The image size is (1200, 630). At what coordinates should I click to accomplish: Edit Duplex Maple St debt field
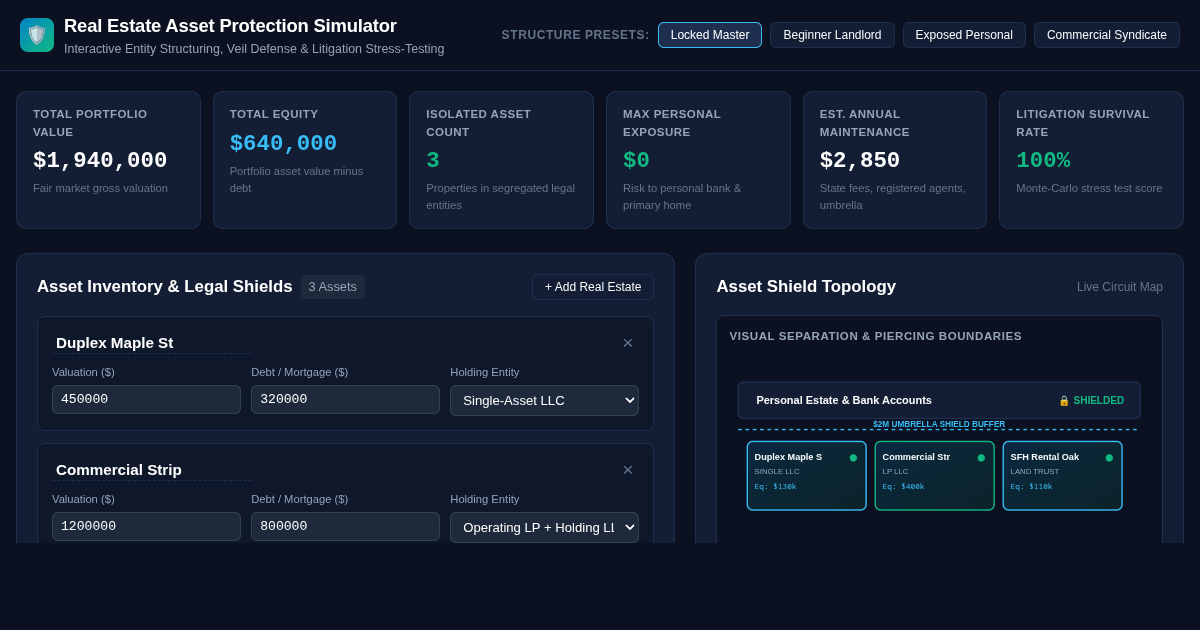pos(345,399)
